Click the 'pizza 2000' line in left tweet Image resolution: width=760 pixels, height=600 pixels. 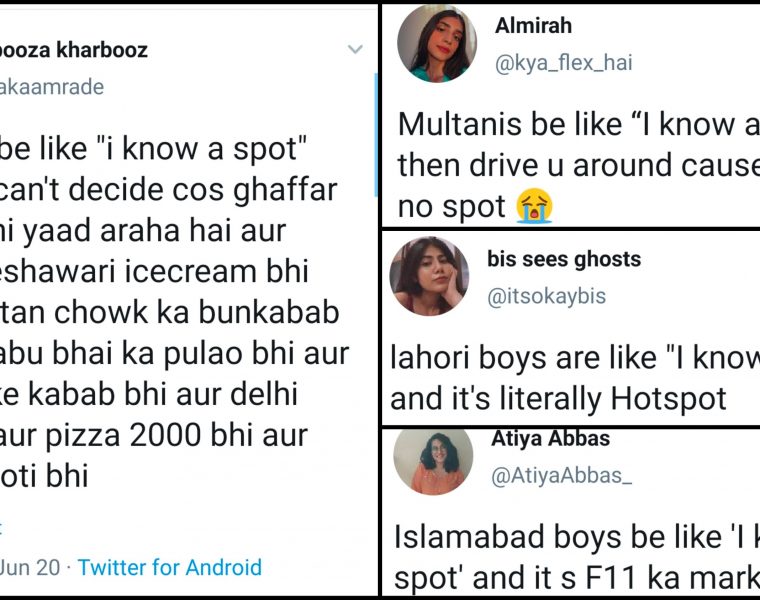(x=154, y=435)
